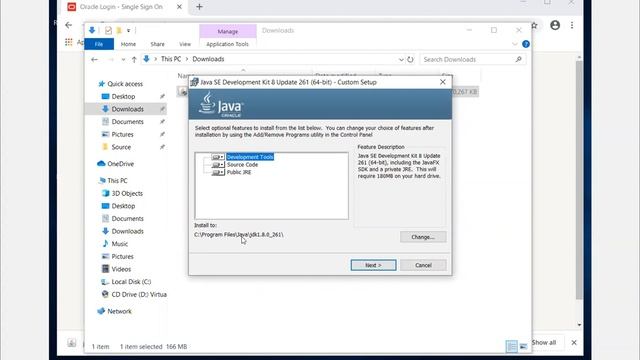Go up one folder level in Explorer
640x360 pixels.
[x=134, y=60]
